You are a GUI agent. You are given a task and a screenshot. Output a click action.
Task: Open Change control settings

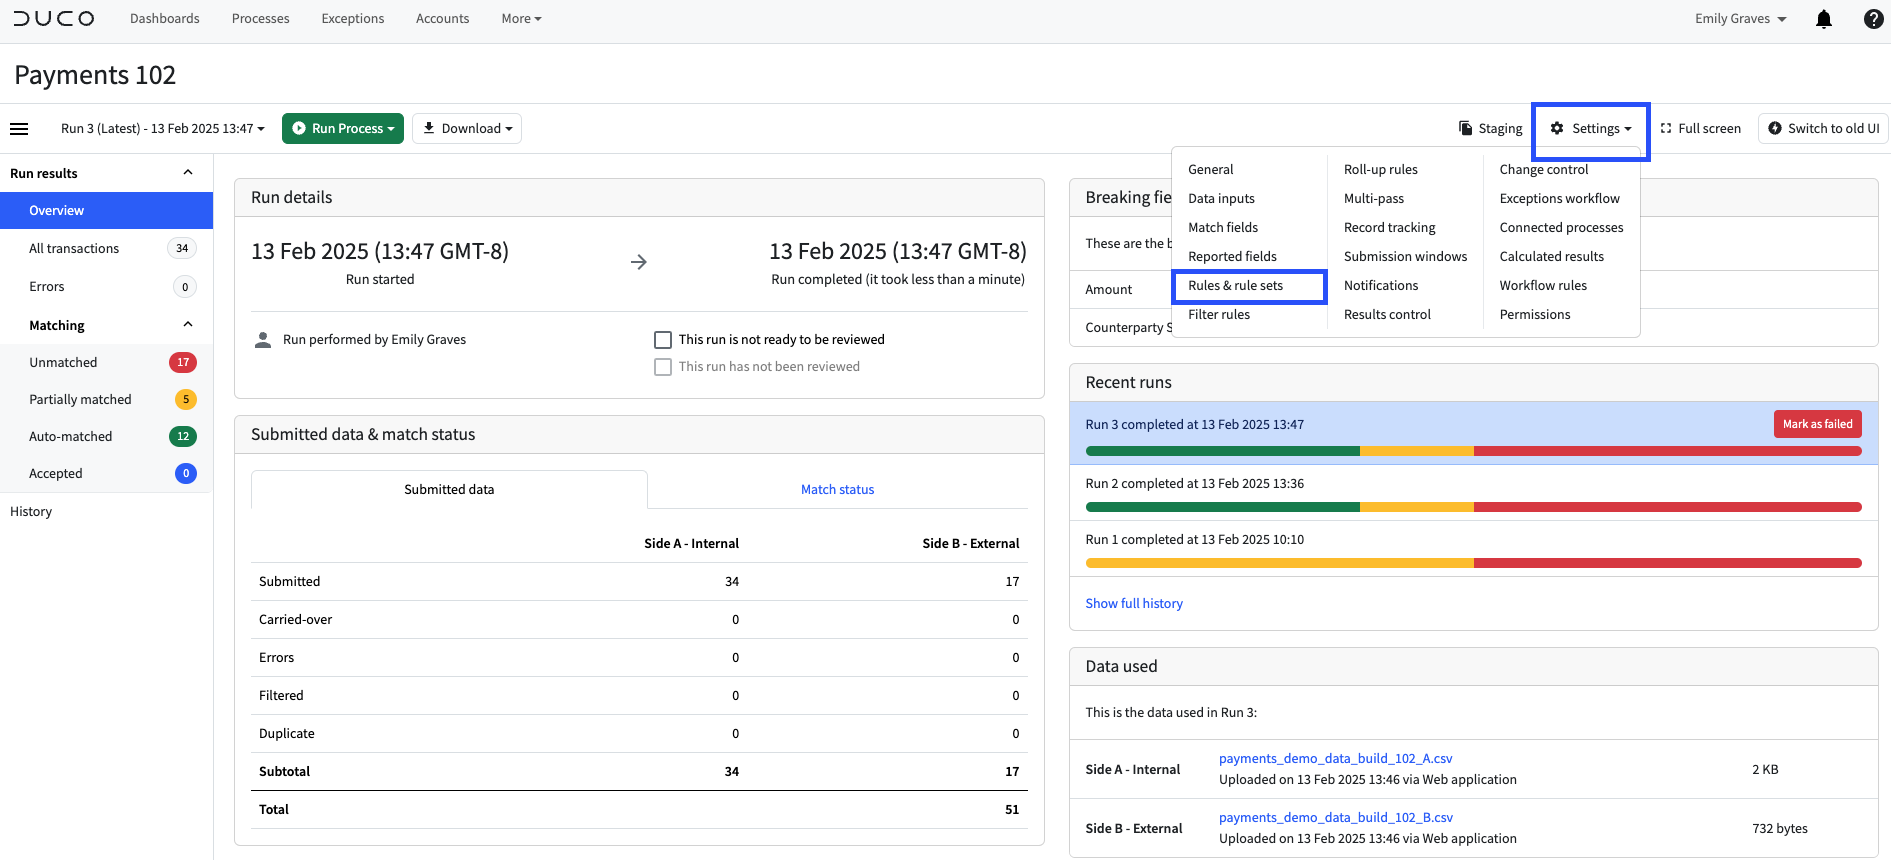click(1544, 170)
